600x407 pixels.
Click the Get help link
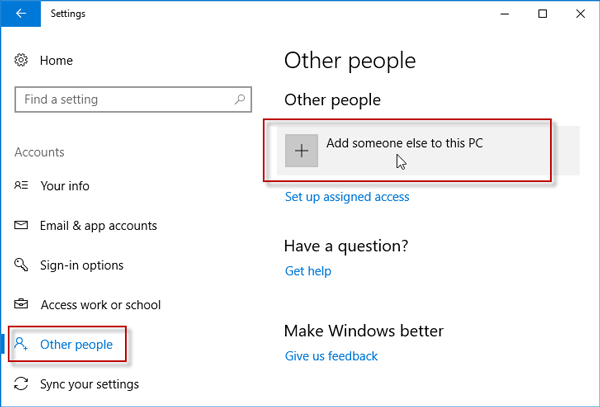308,271
